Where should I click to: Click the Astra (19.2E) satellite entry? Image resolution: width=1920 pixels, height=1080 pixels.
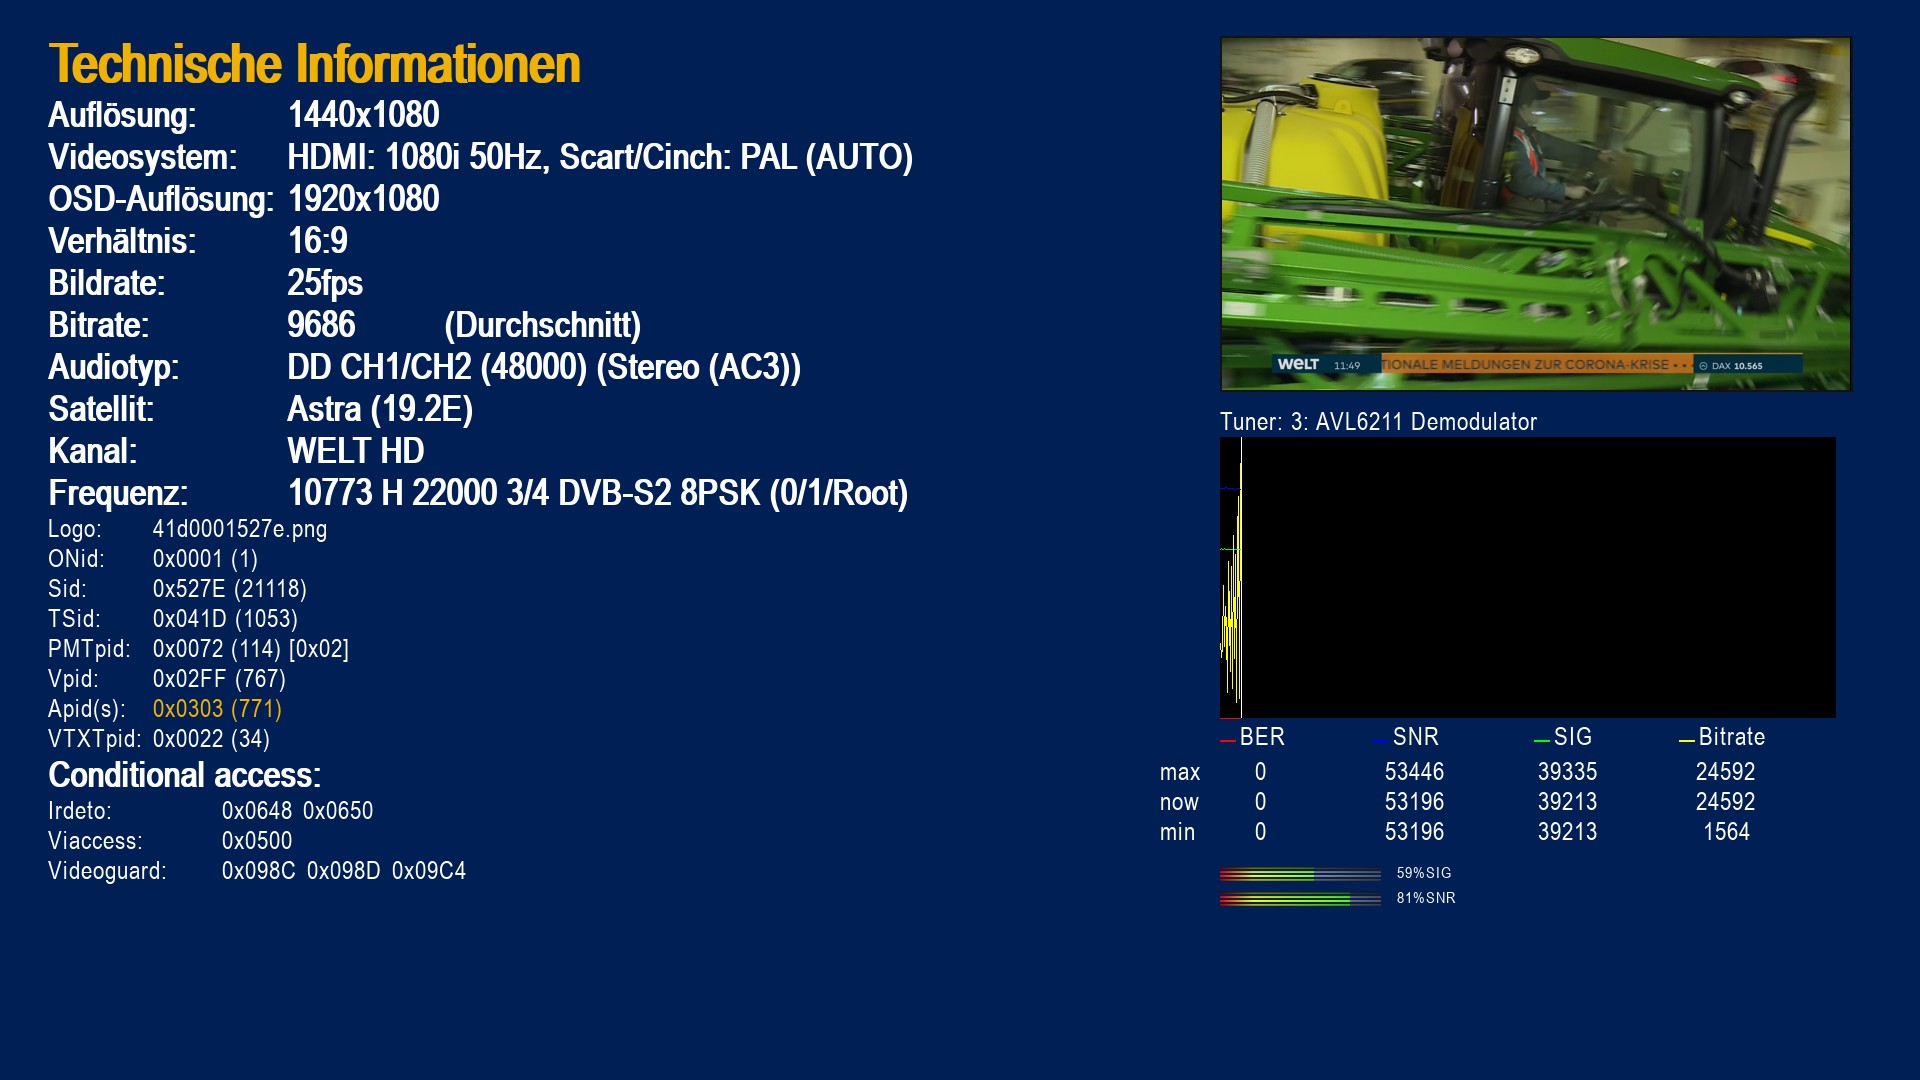(379, 409)
